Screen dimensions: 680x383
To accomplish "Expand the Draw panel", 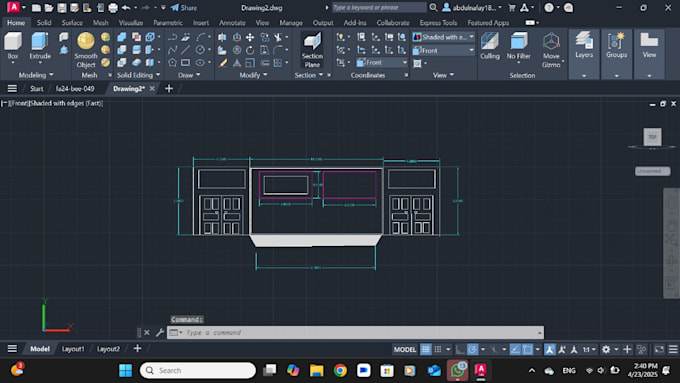I will 189,75.
